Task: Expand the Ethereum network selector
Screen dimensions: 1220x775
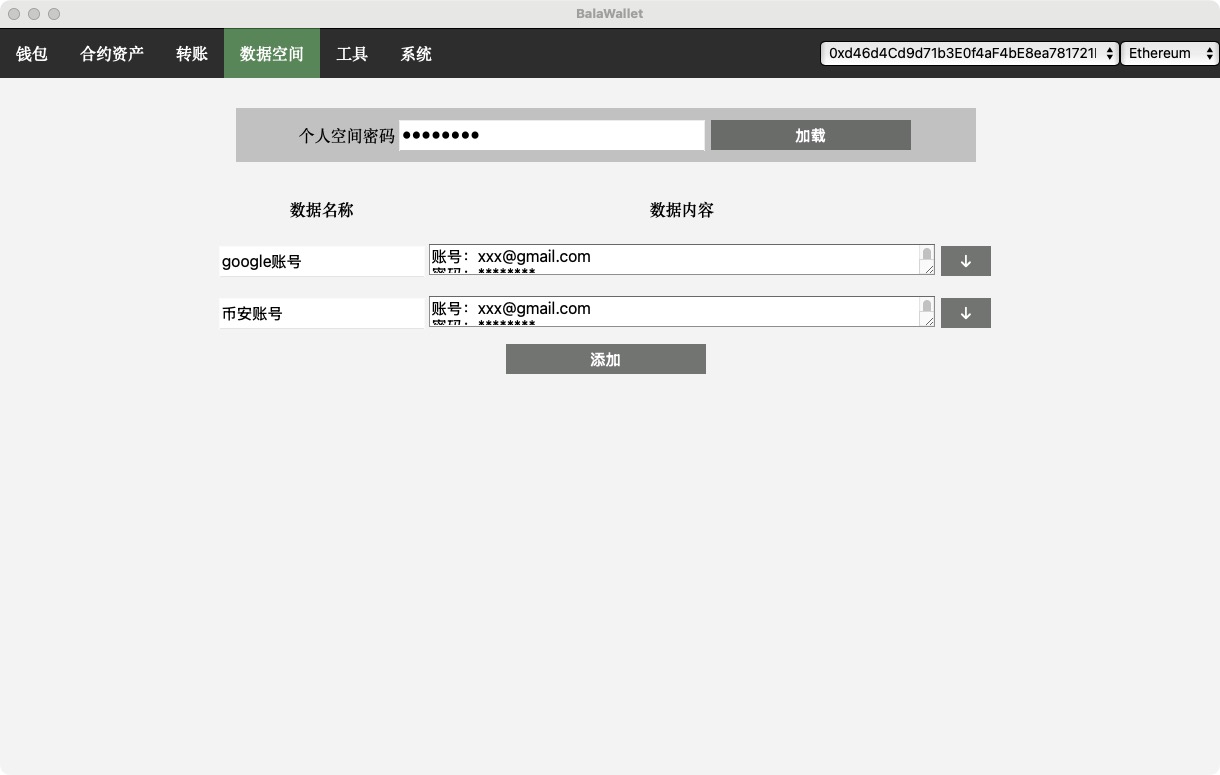Action: click(x=1168, y=53)
